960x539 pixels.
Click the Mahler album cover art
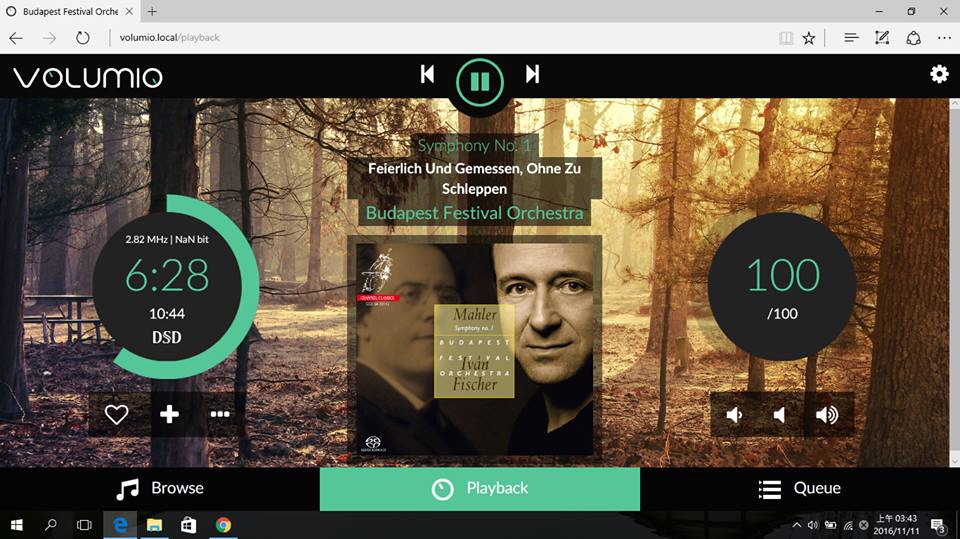coord(475,347)
